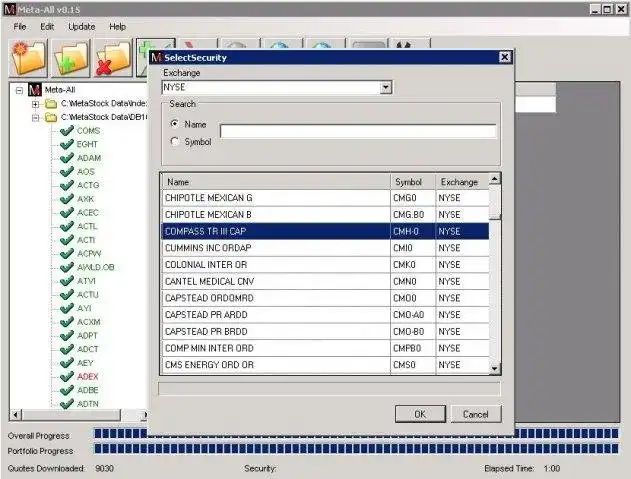Viewport: 631px width, 479px height.
Task: Select the Symbol search radio button
Action: point(175,141)
